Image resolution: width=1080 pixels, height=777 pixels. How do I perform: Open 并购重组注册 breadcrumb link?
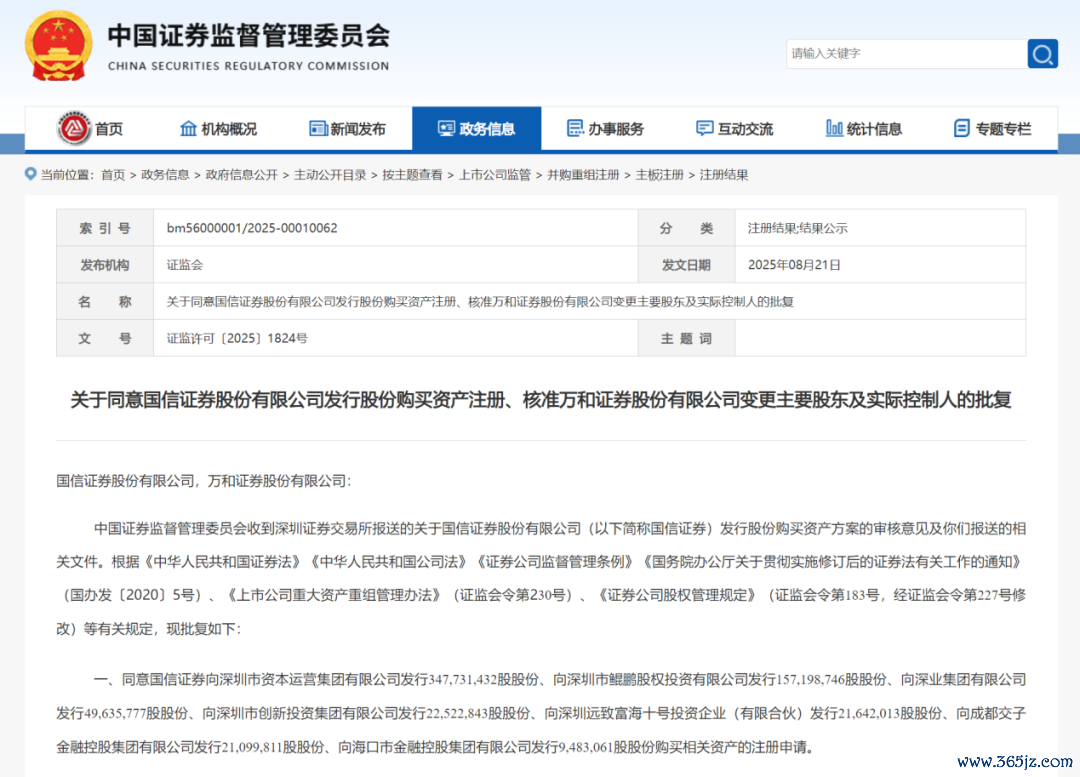[x=583, y=175]
